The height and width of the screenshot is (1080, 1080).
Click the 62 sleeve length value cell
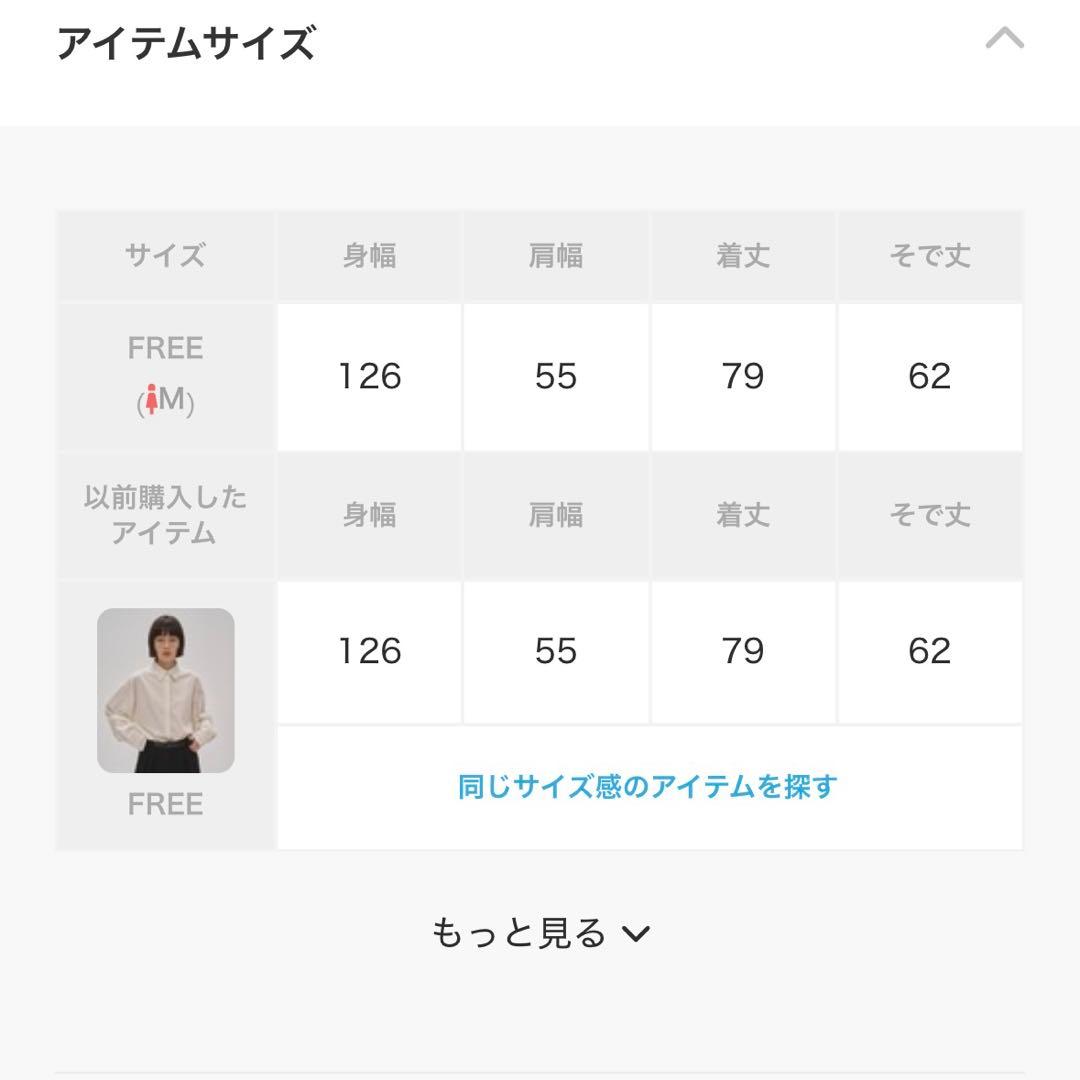coord(930,377)
